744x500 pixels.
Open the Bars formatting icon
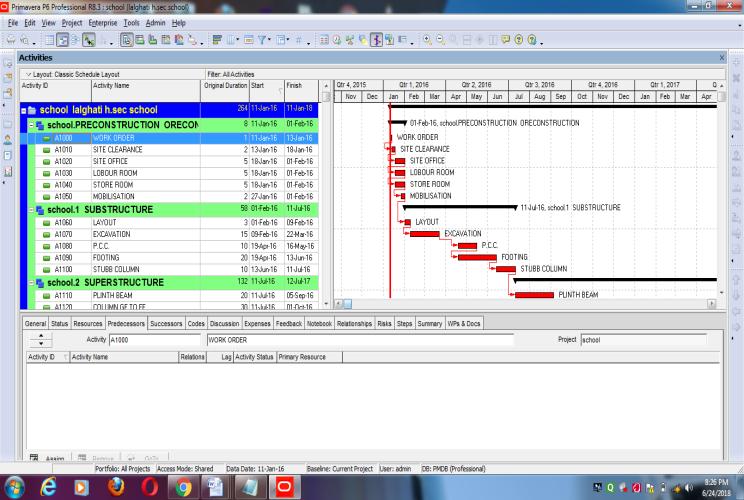coord(217,40)
